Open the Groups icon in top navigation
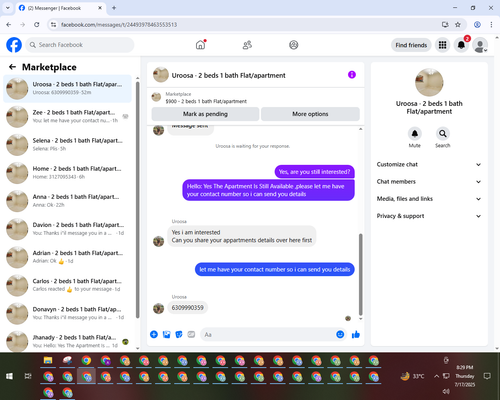 pyautogui.click(x=294, y=45)
